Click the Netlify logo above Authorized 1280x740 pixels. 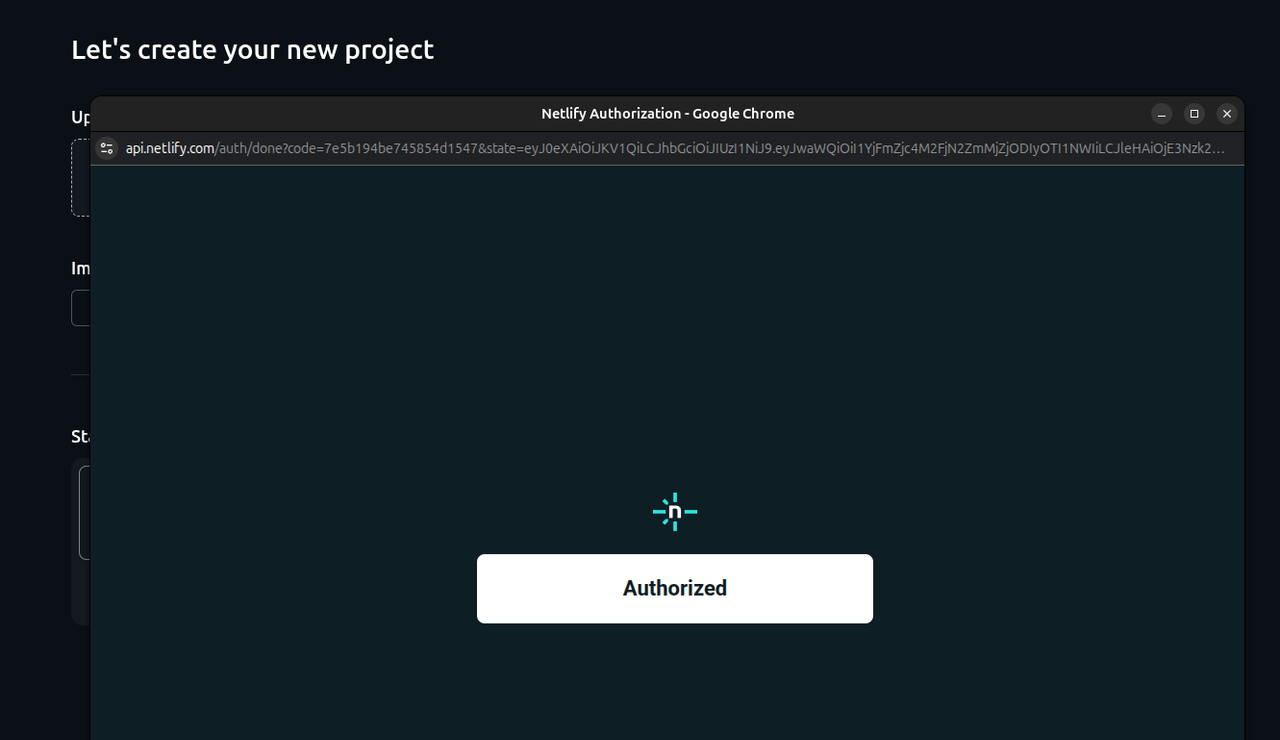click(675, 512)
